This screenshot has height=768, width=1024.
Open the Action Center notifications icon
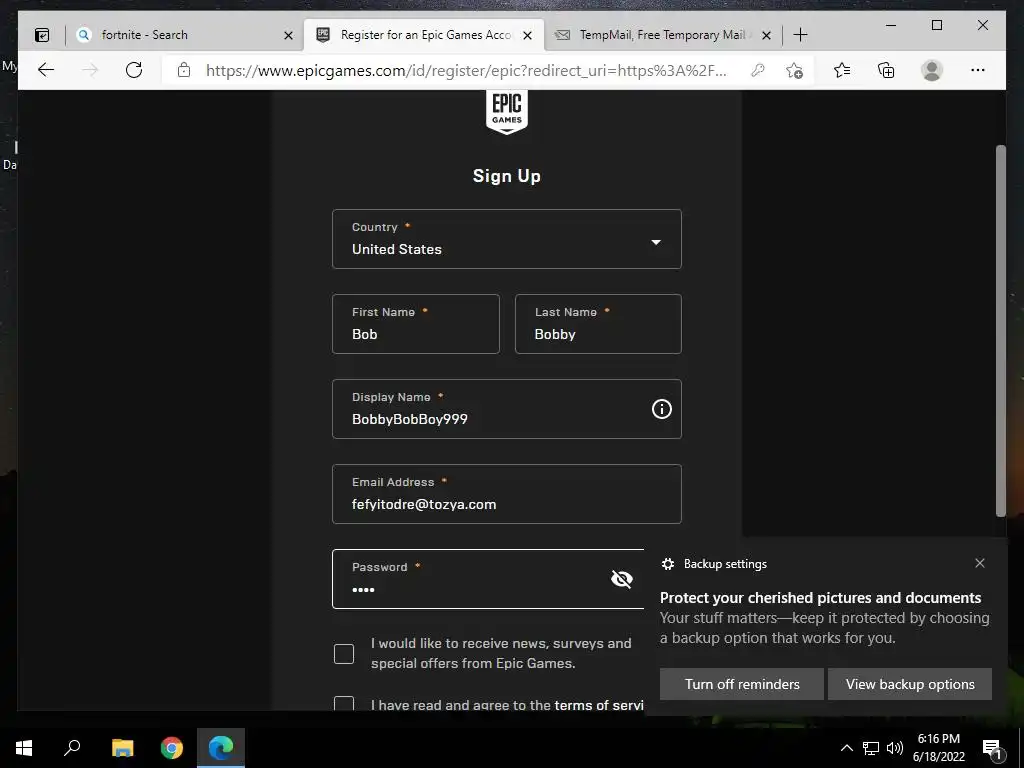pos(992,748)
